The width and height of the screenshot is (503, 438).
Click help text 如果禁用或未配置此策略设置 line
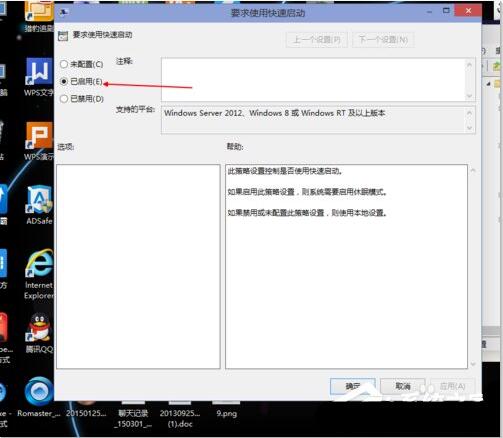tap(307, 213)
